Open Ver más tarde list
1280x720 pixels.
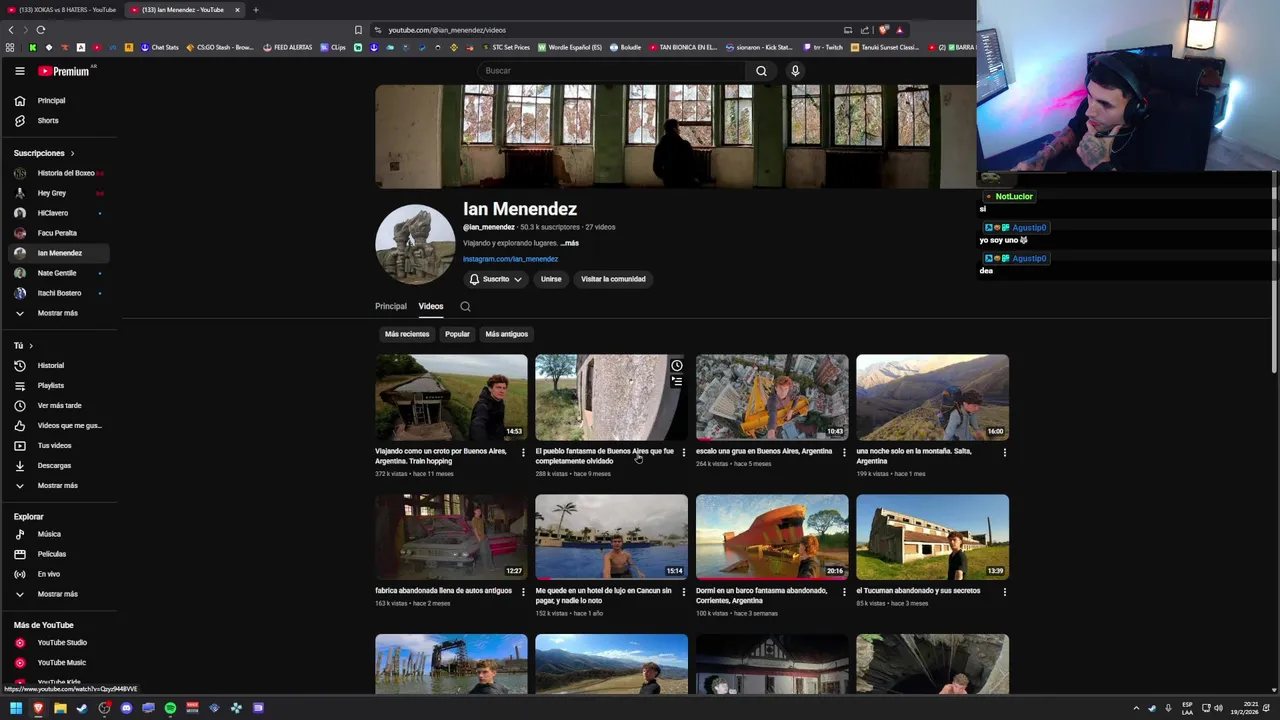(x=59, y=406)
